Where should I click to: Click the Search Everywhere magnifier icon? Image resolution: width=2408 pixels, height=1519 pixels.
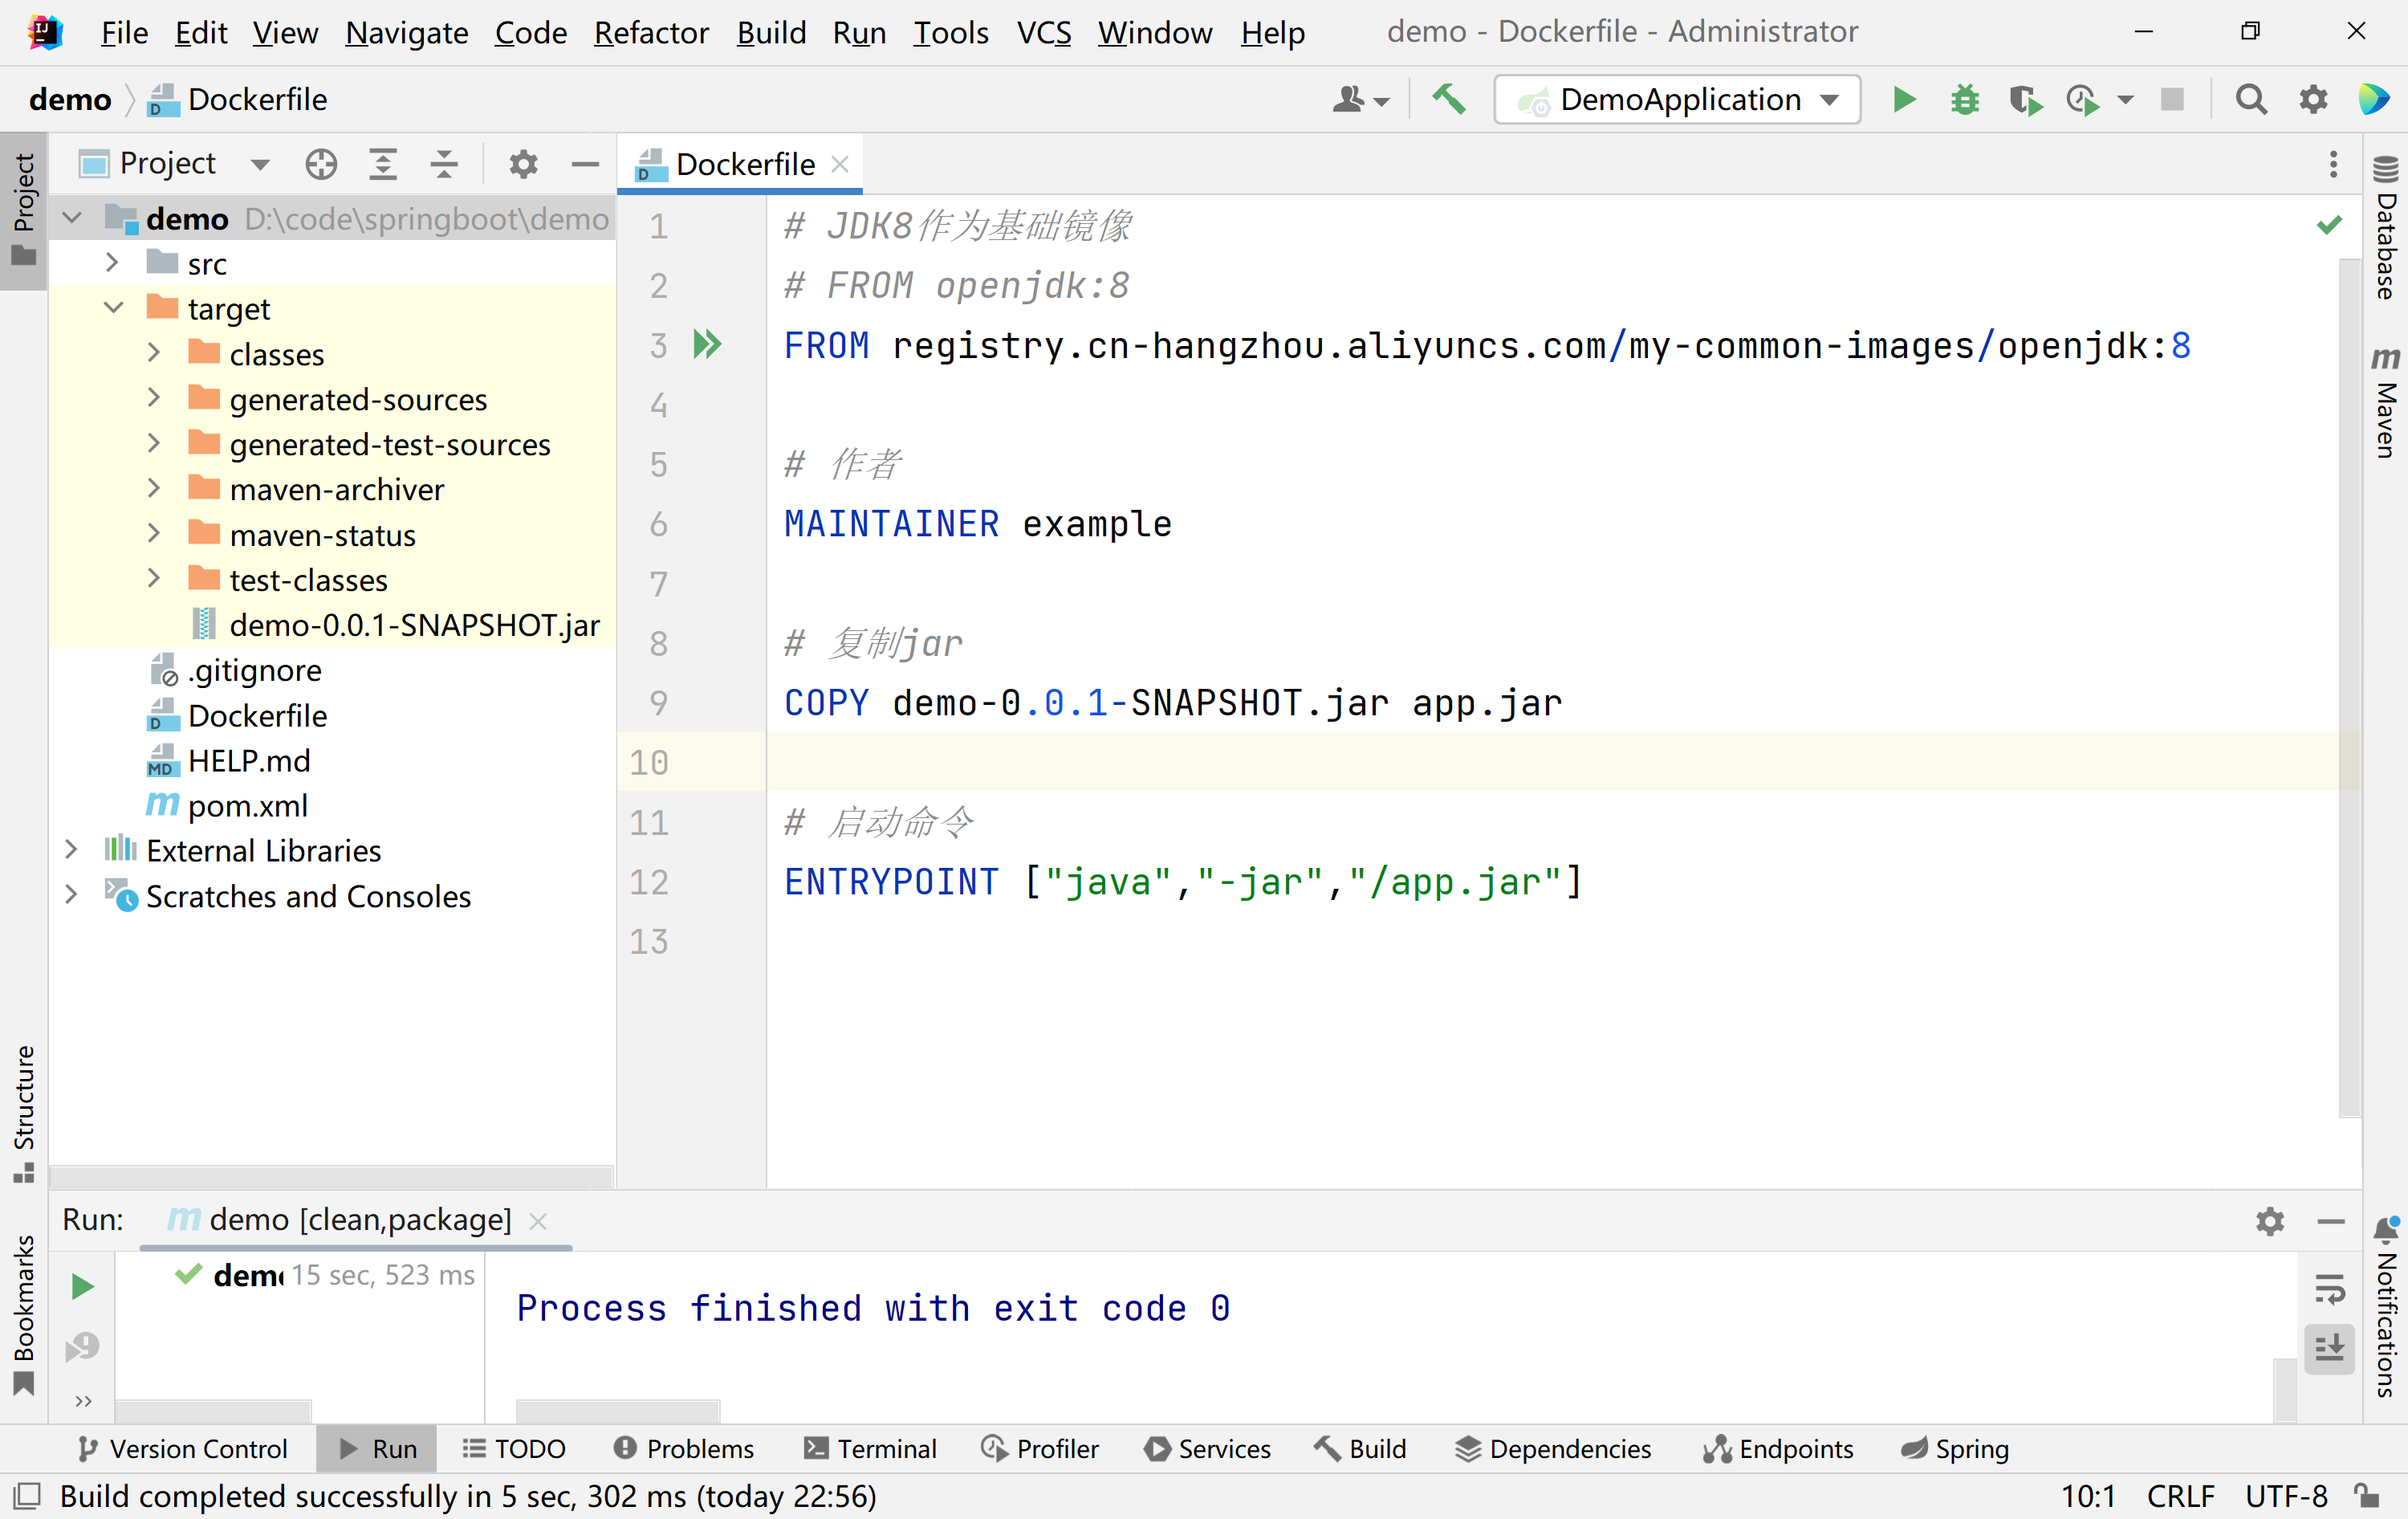tap(2251, 100)
